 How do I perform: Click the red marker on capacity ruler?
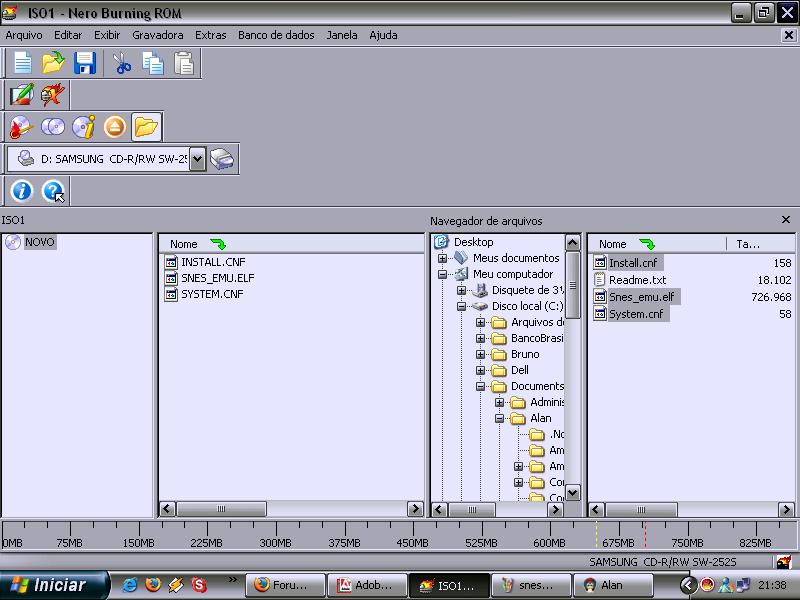645,534
